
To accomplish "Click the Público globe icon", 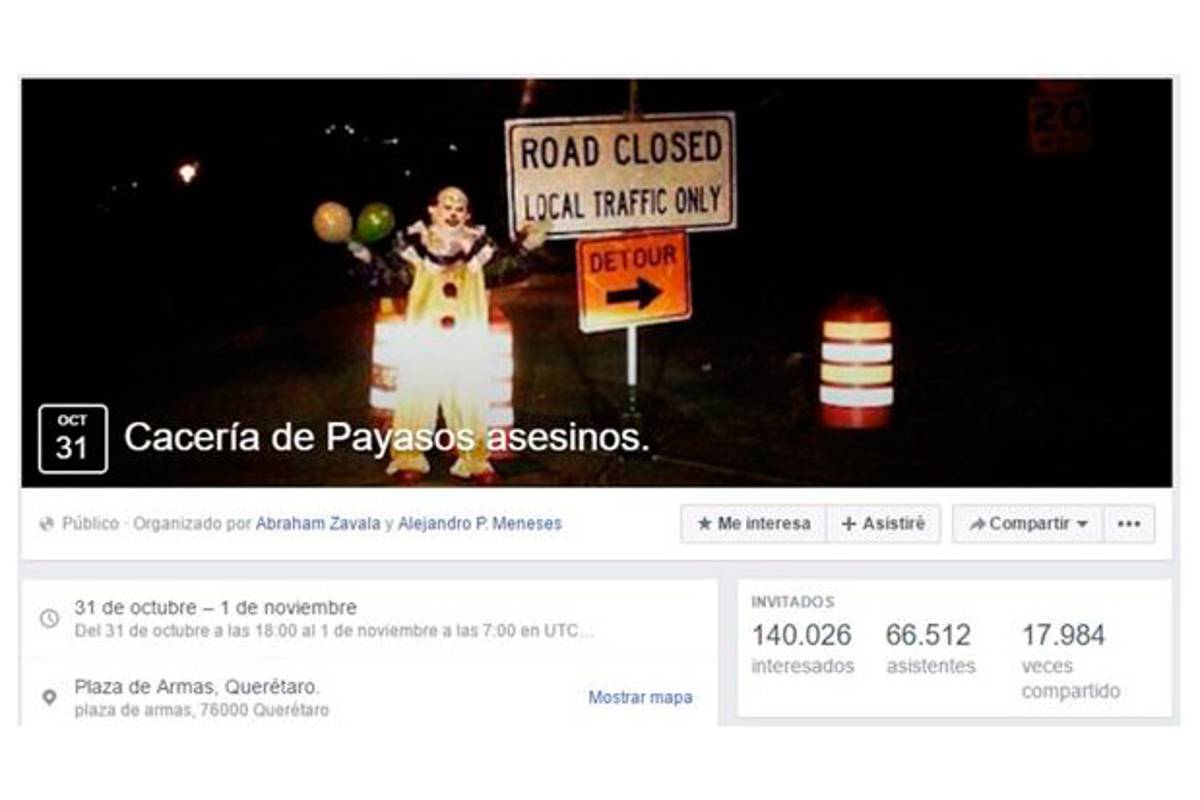I will pos(46,524).
